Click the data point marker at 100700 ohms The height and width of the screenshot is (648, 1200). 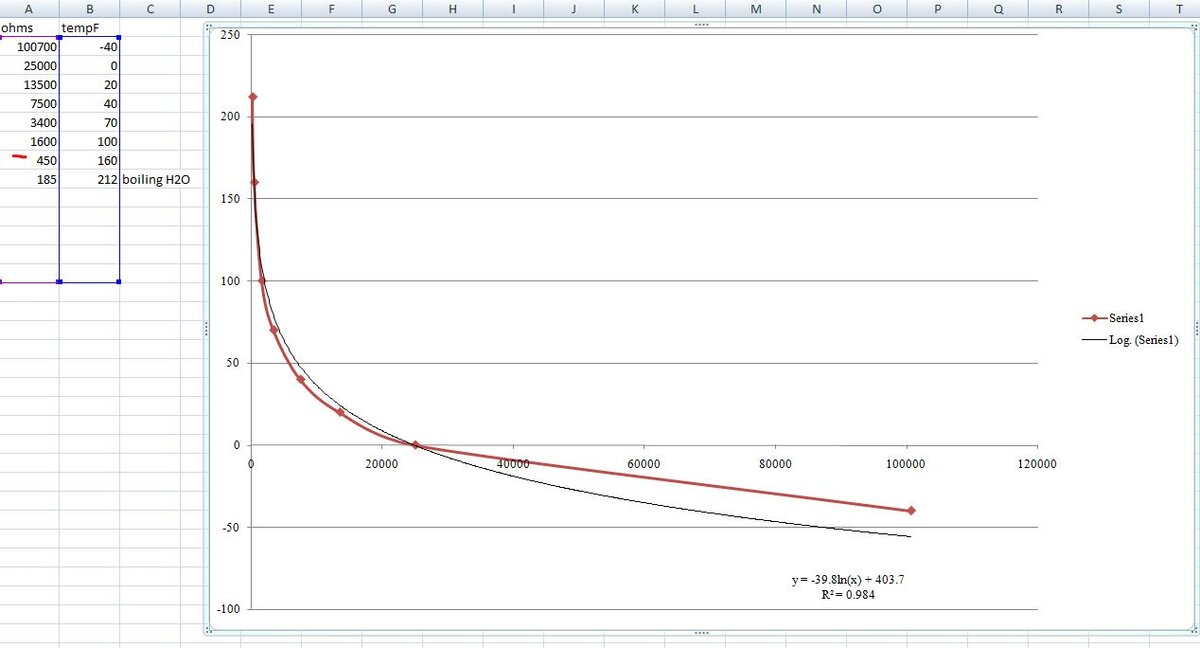(911, 511)
